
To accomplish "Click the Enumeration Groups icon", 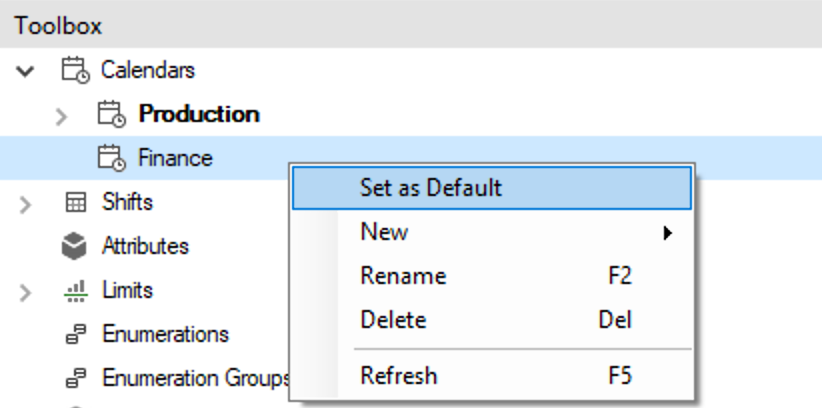I will [76, 378].
